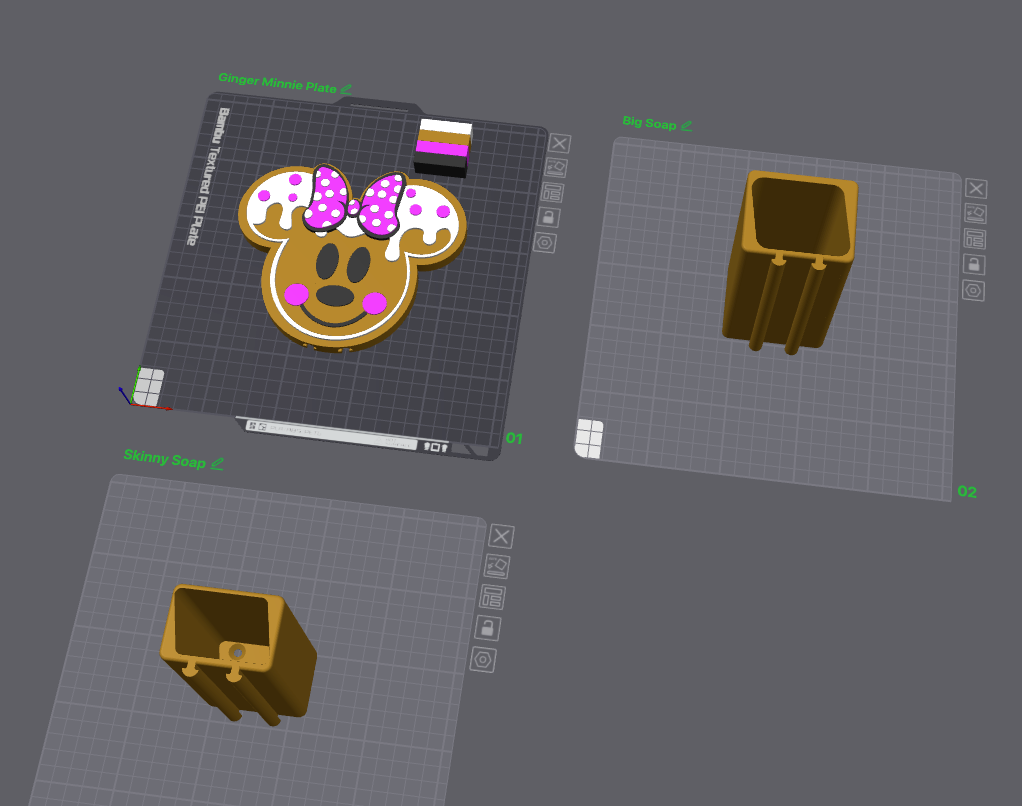Auto-orient objects on Ginger Minnie Plate
Image resolution: width=1022 pixels, height=806 pixels.
(557, 168)
